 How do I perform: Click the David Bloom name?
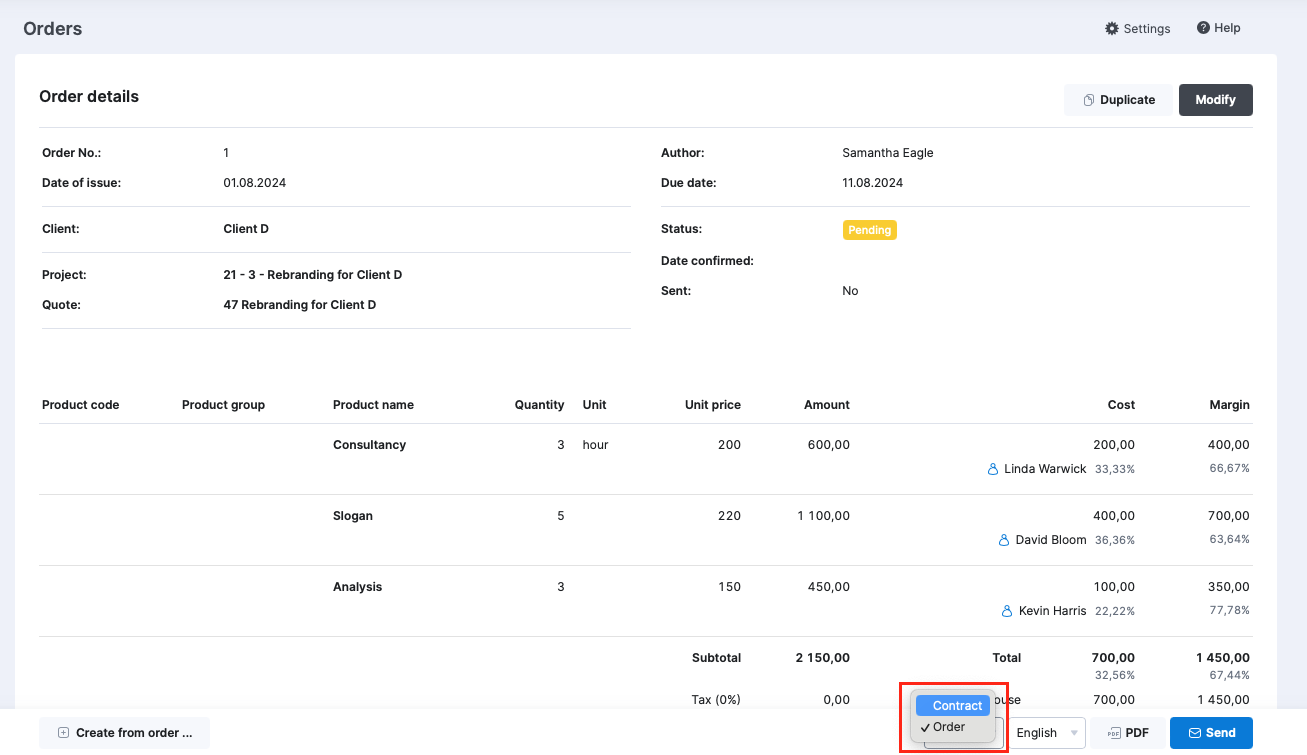(x=1051, y=540)
